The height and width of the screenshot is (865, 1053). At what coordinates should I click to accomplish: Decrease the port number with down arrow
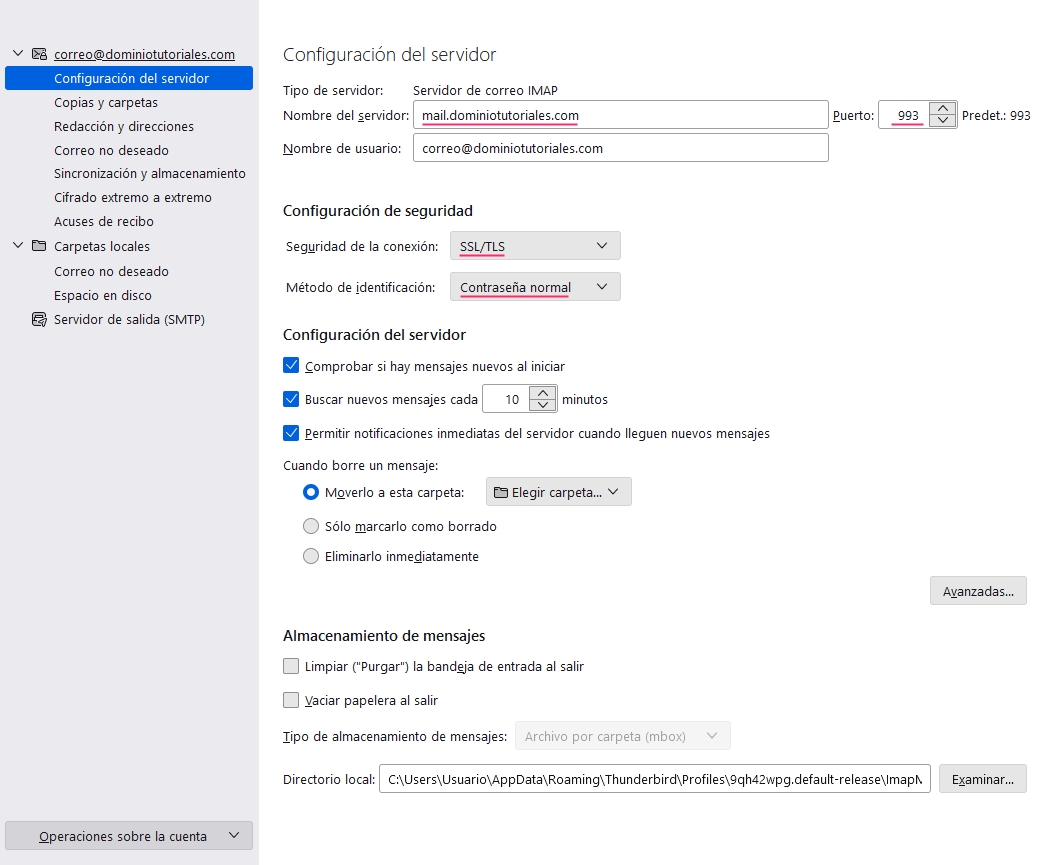pos(942,121)
